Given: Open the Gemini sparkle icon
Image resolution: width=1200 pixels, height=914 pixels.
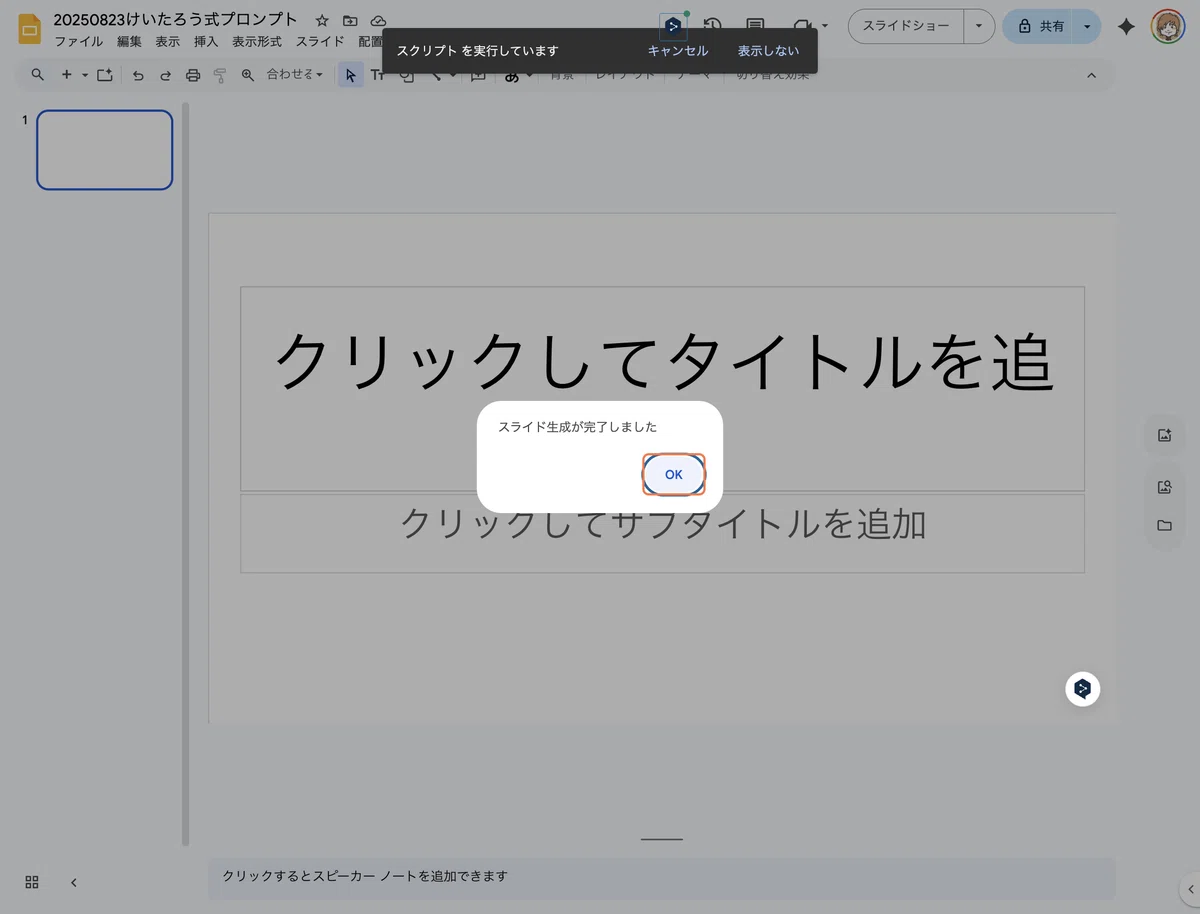Looking at the screenshot, I should (1126, 27).
